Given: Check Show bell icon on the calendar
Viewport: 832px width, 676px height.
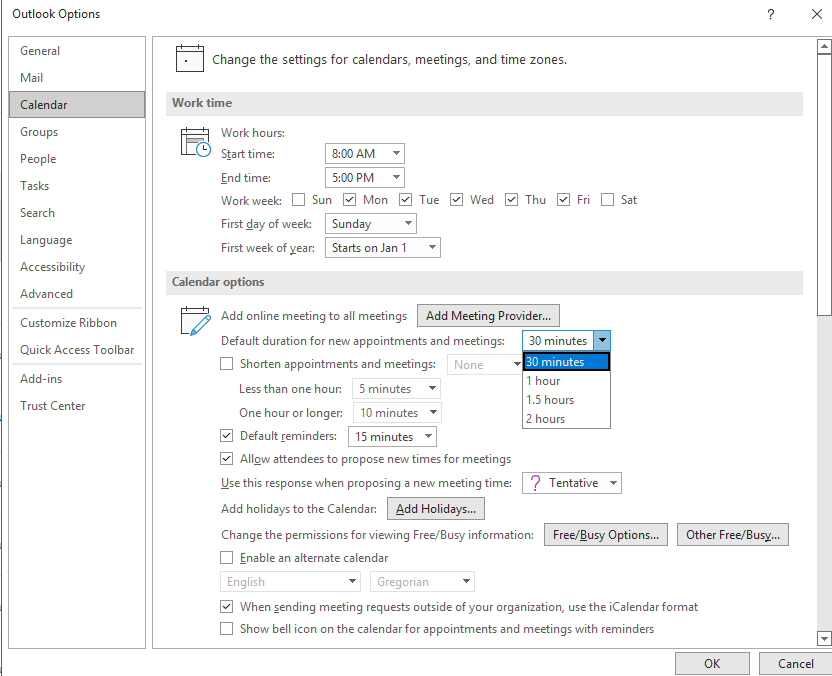Looking at the screenshot, I should click(x=226, y=629).
